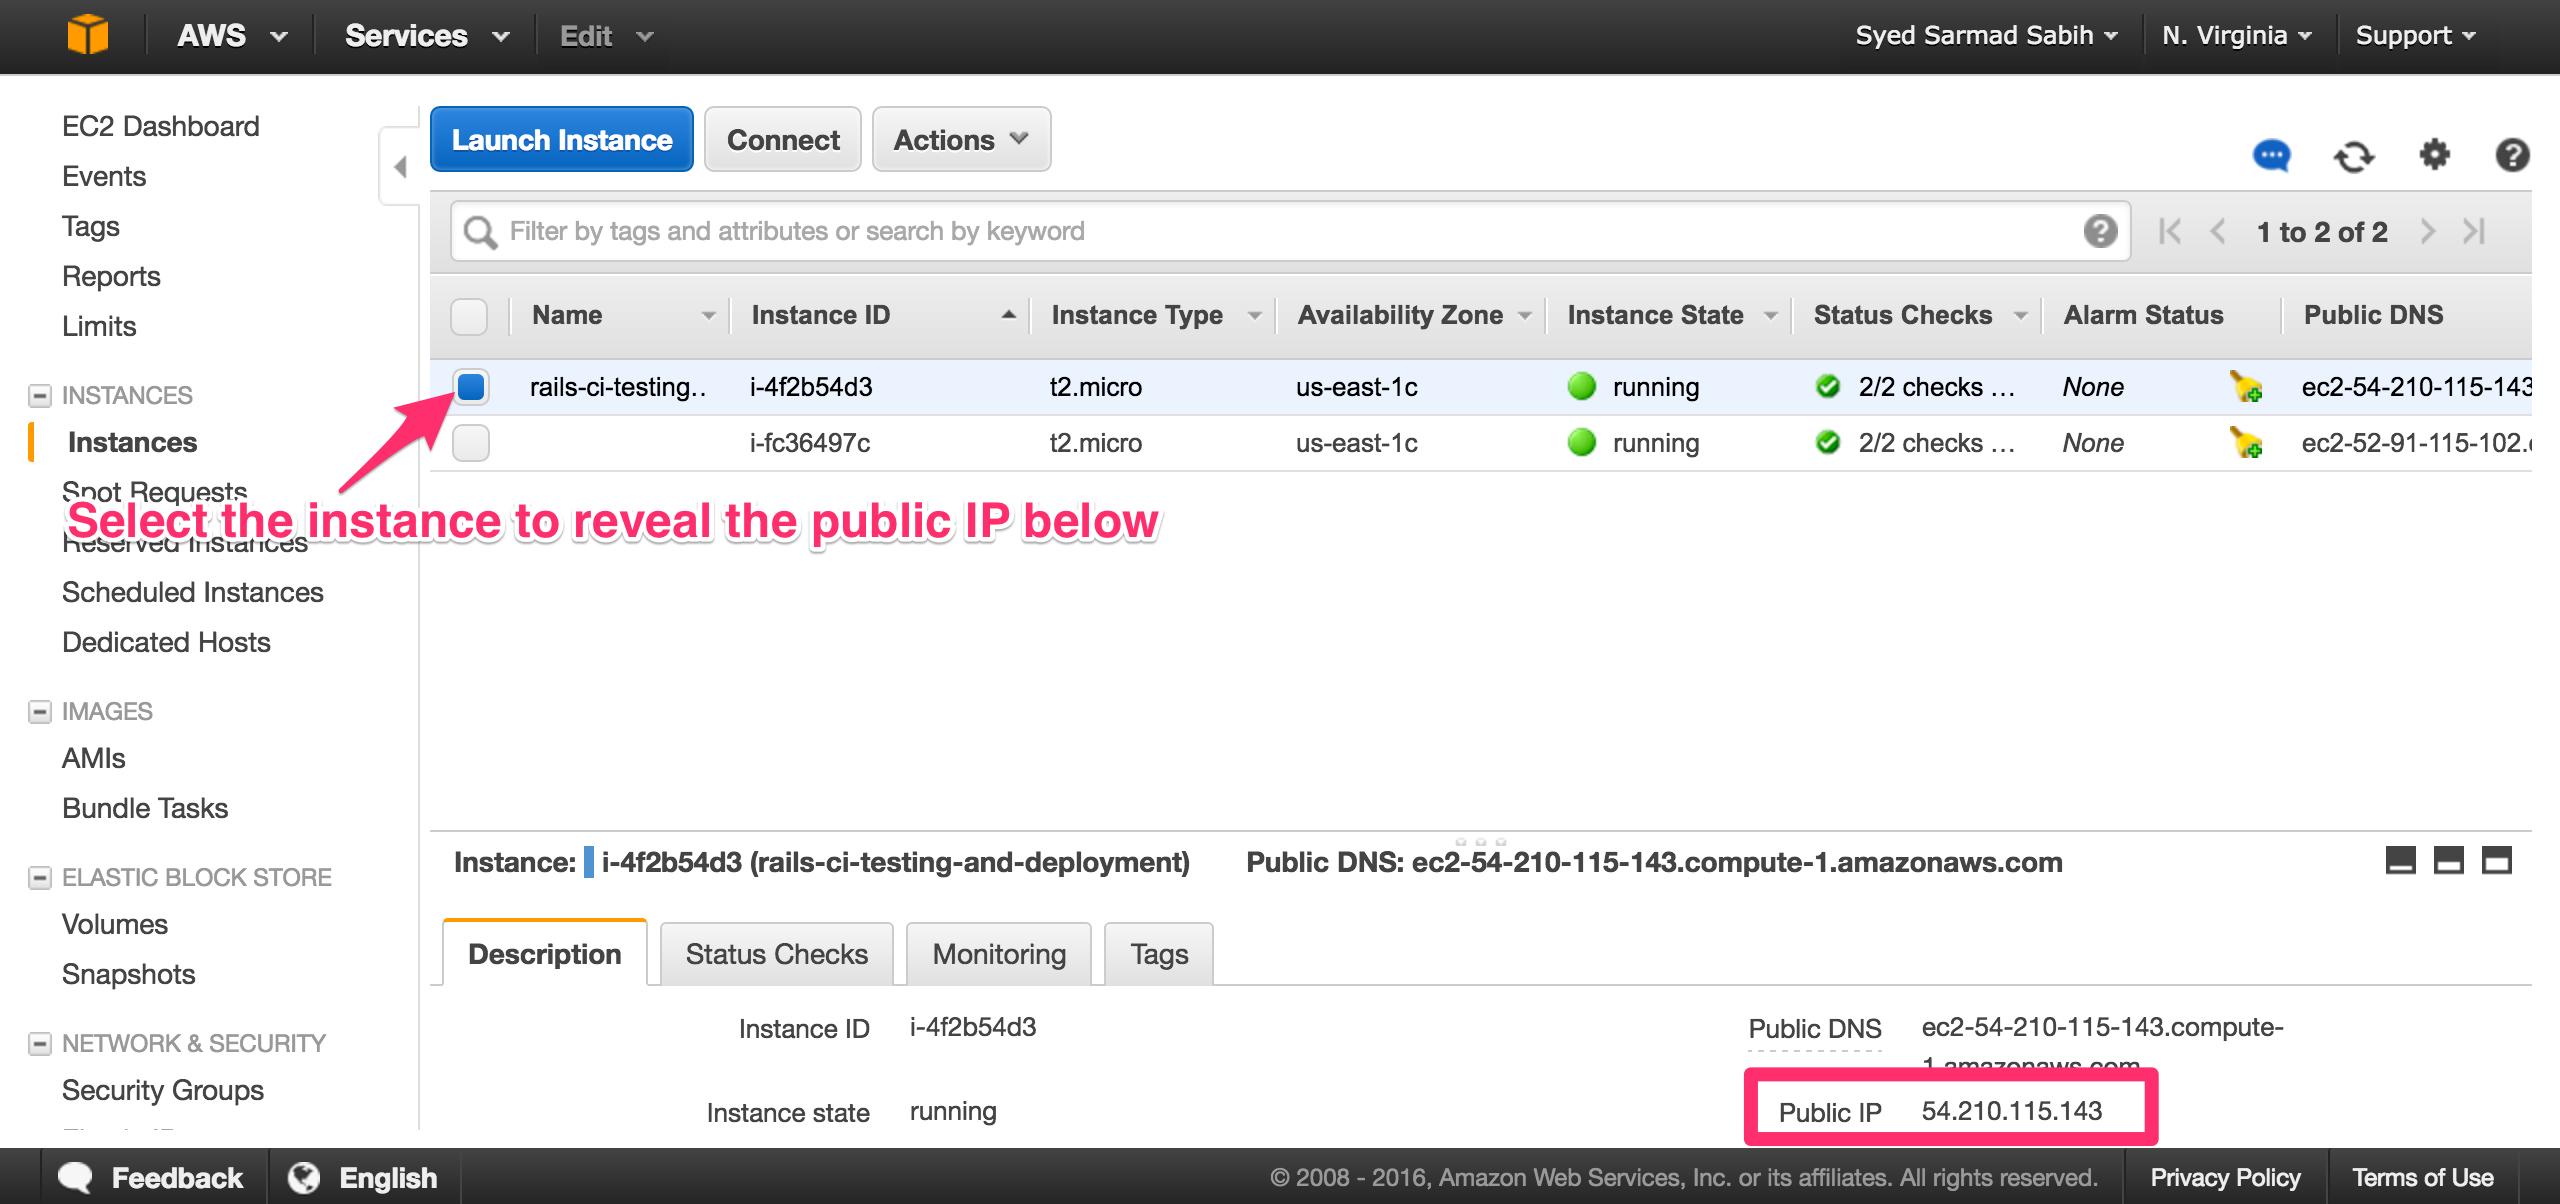Maximize the details pane
Screen dimensions: 2560x1204
point(2496,860)
